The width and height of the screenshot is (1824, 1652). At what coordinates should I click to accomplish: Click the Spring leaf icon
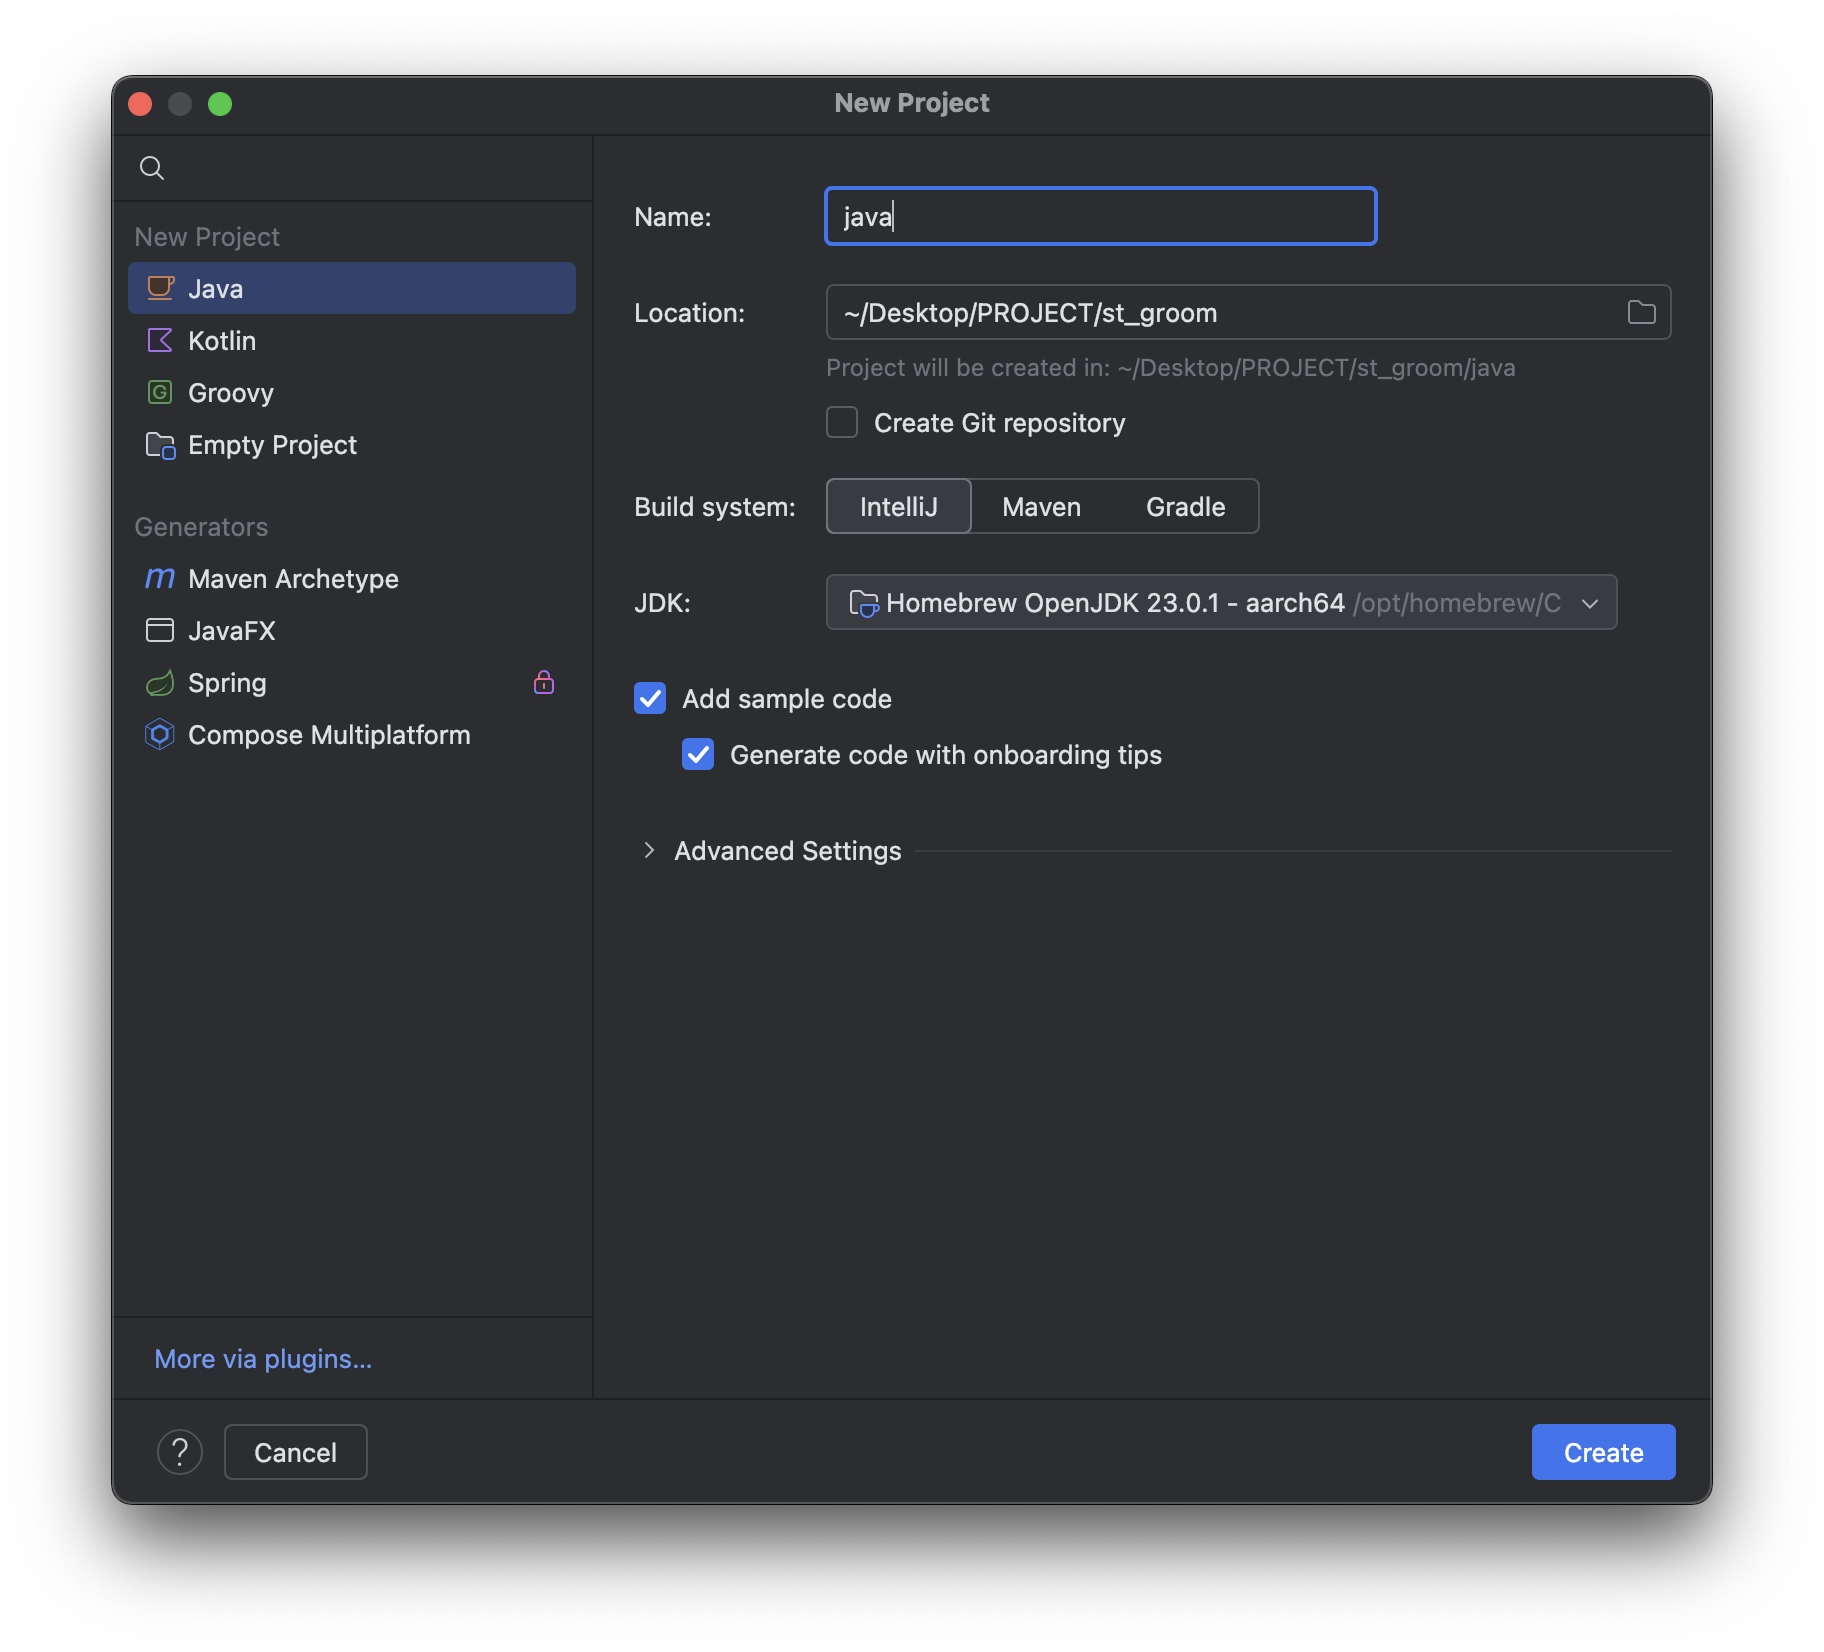160,683
